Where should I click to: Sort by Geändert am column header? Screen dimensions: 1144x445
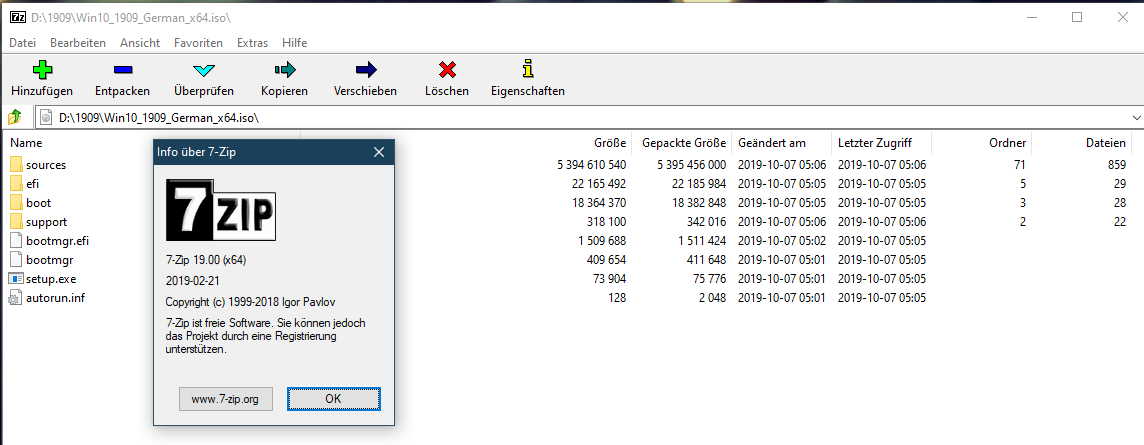pyautogui.click(x=772, y=143)
